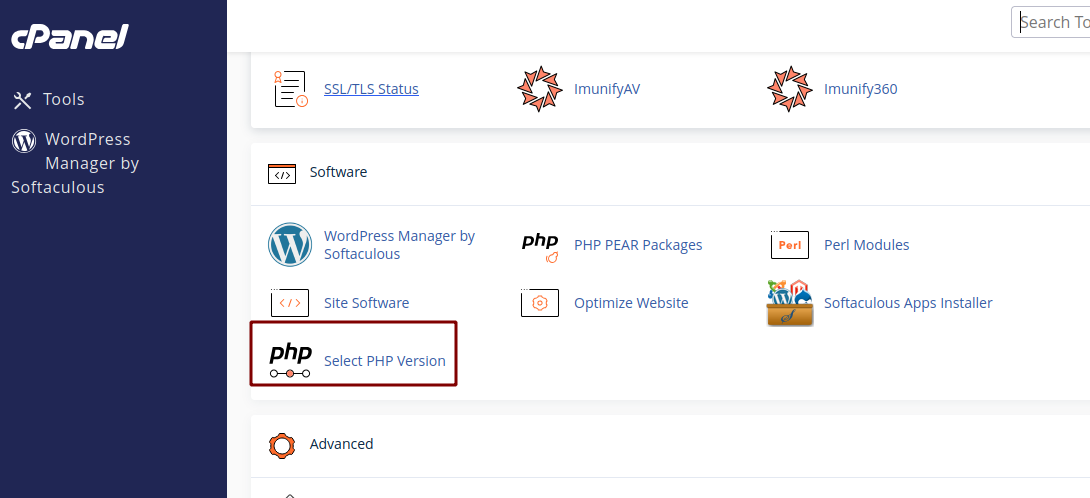Open the ImunifyAV link
Screen dimensions: 1090x498
(607, 89)
